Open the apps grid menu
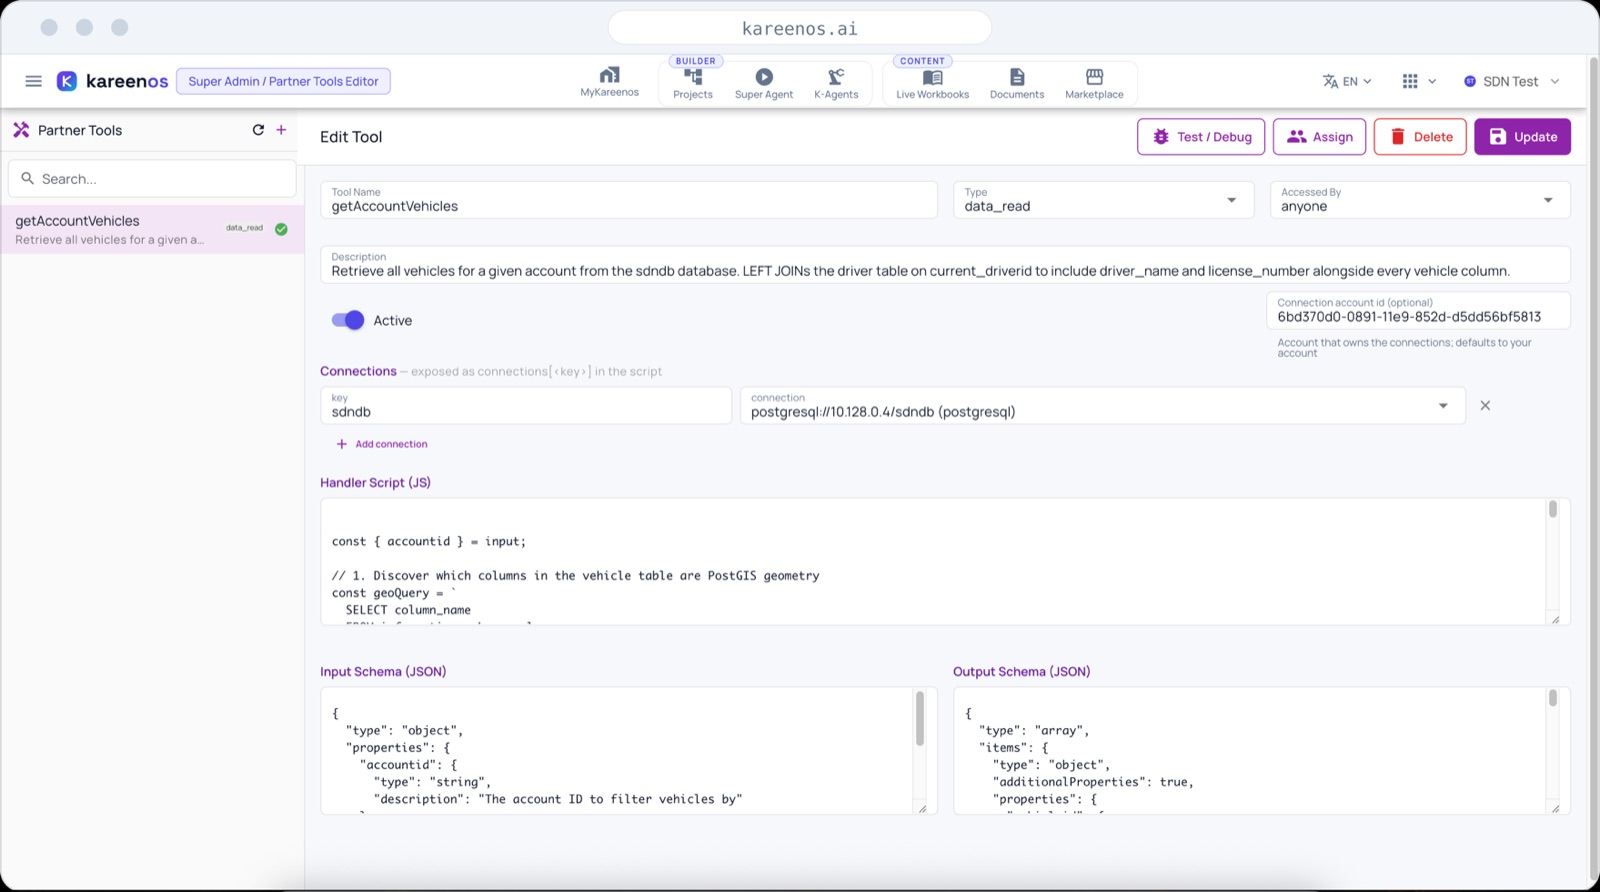This screenshot has height=892, width=1600. 1419,81
